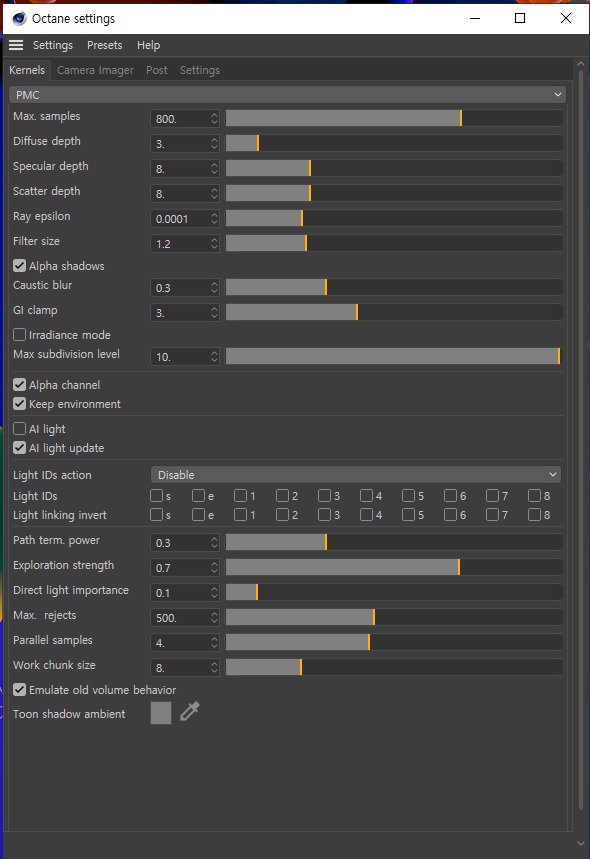Switch to the Post tab
590x859 pixels.
click(x=157, y=70)
